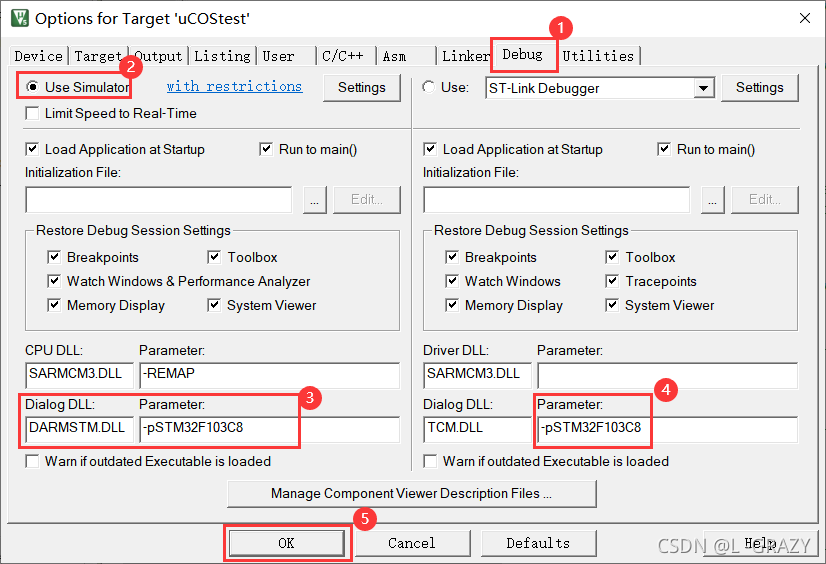Select the Use hardware debugger radio button
Screen dimensions: 826x564
click(429, 87)
